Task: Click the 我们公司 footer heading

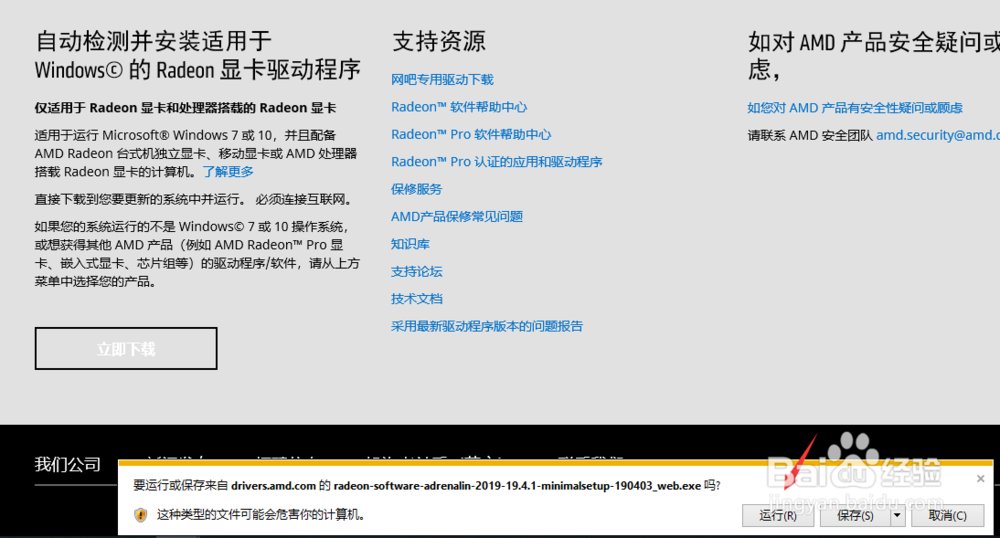Action: pos(68,464)
